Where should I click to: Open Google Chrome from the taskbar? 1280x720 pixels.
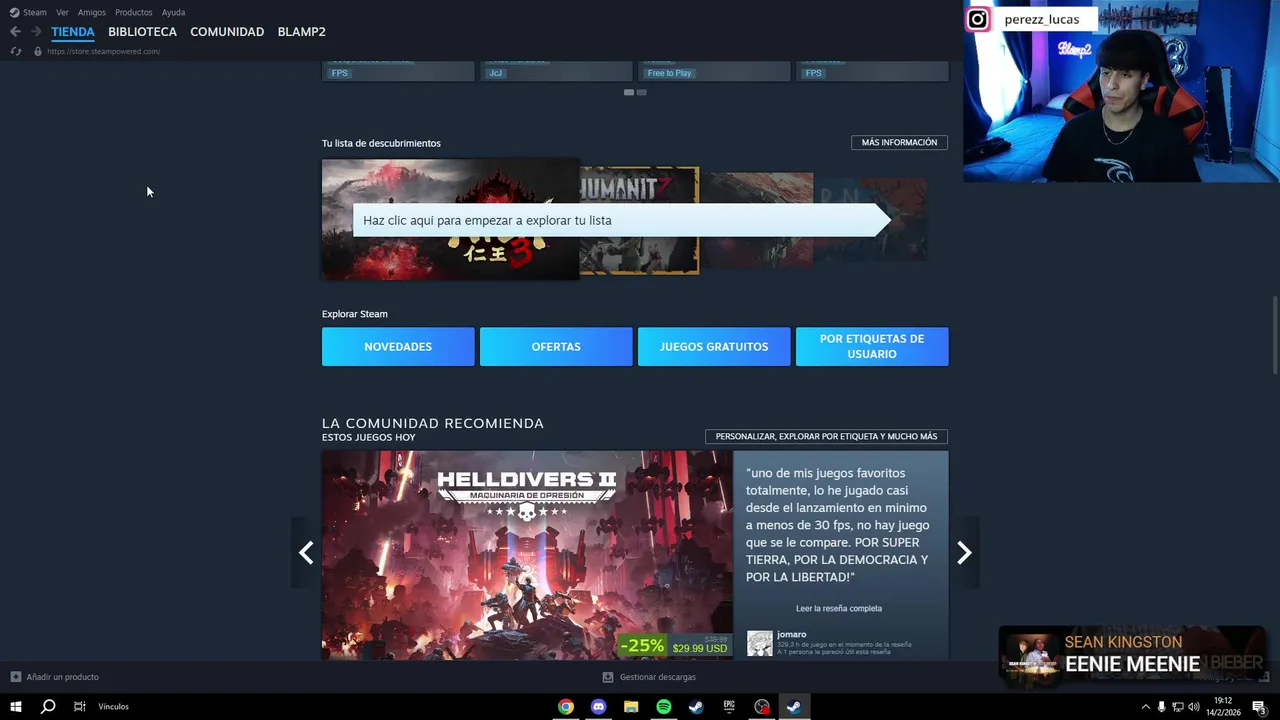coord(566,707)
